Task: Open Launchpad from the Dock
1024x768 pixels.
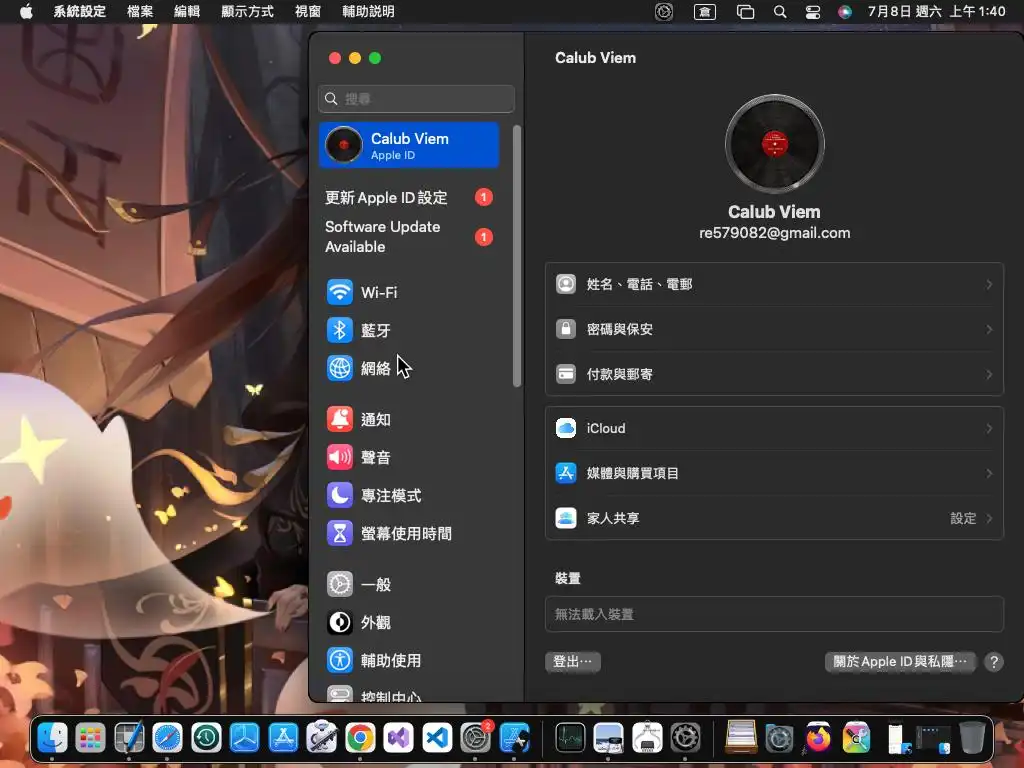Action: 90,739
